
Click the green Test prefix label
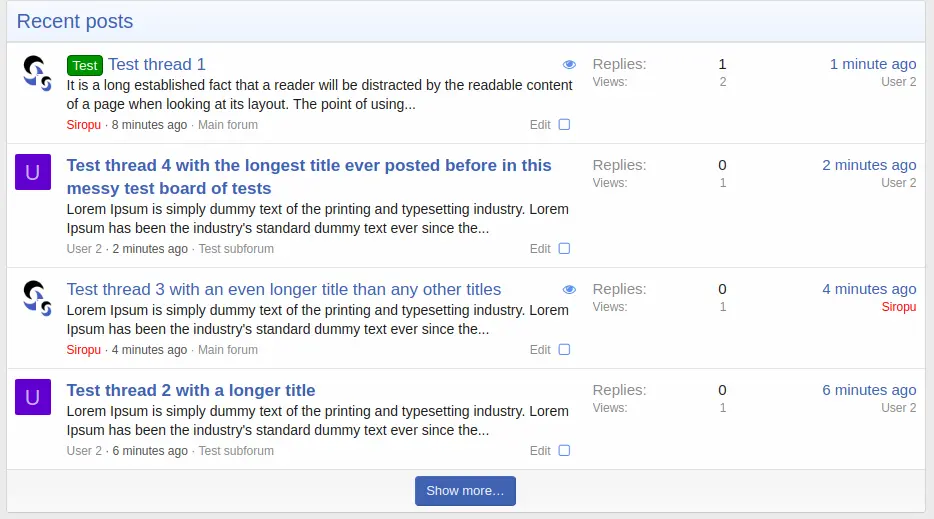[85, 65]
